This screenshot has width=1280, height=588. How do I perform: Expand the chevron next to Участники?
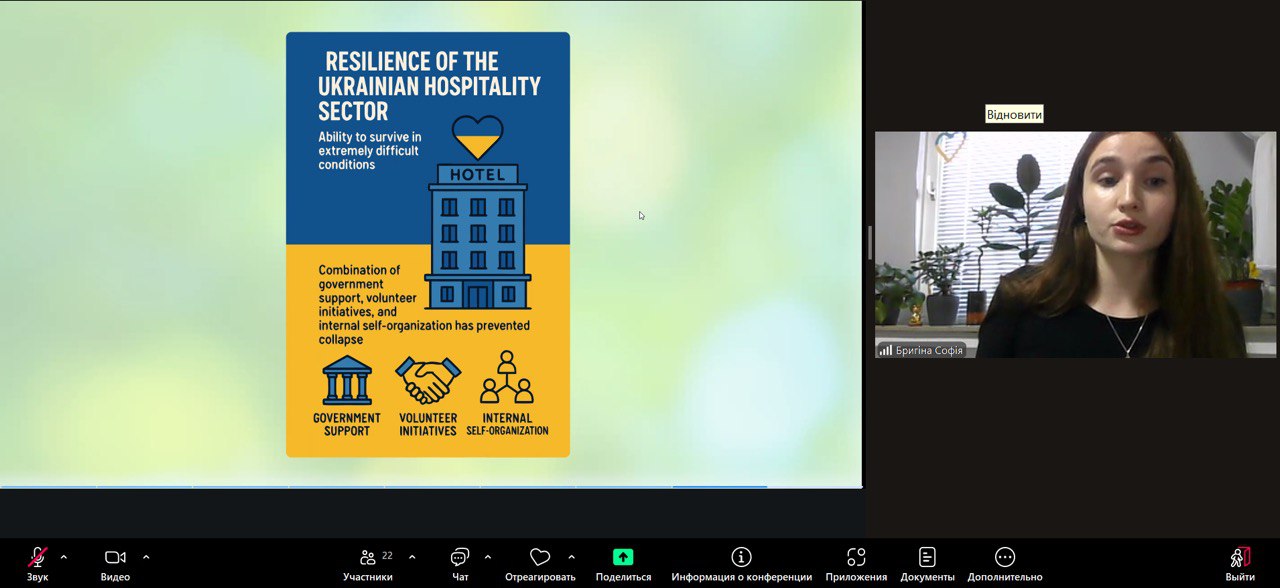(412, 557)
